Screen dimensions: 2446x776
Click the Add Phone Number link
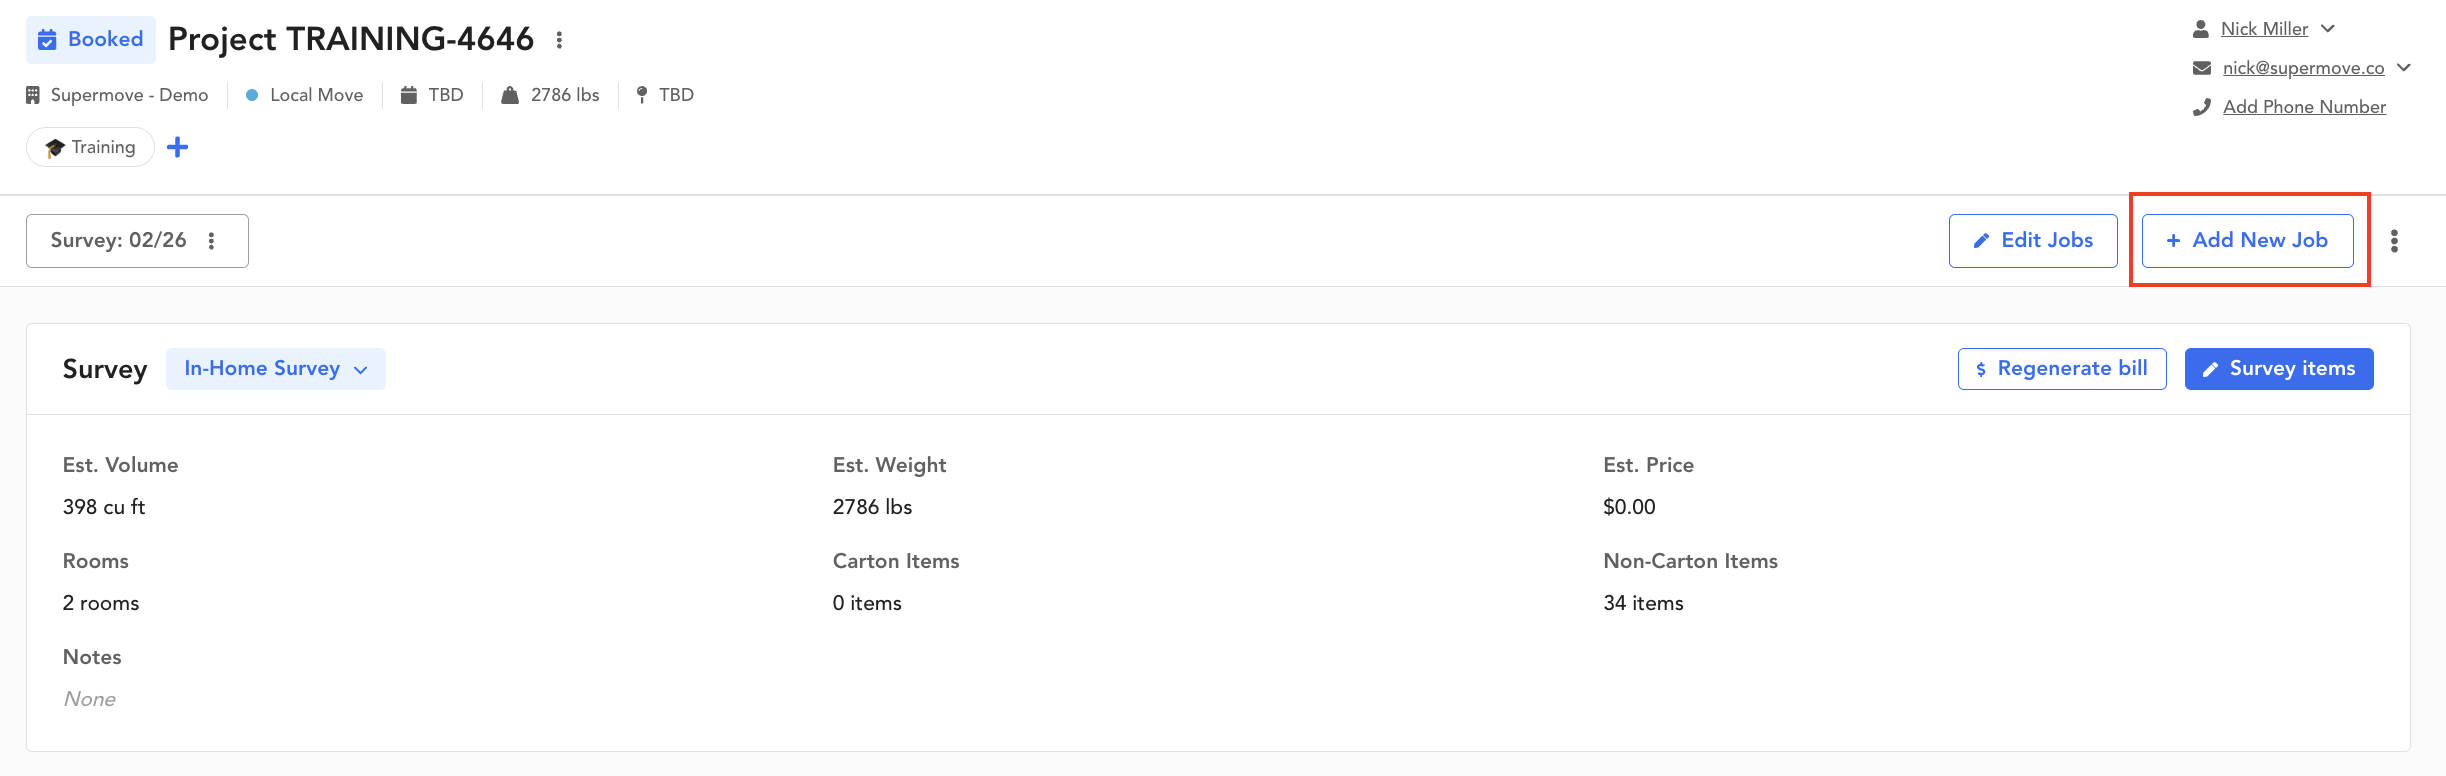[2304, 107]
